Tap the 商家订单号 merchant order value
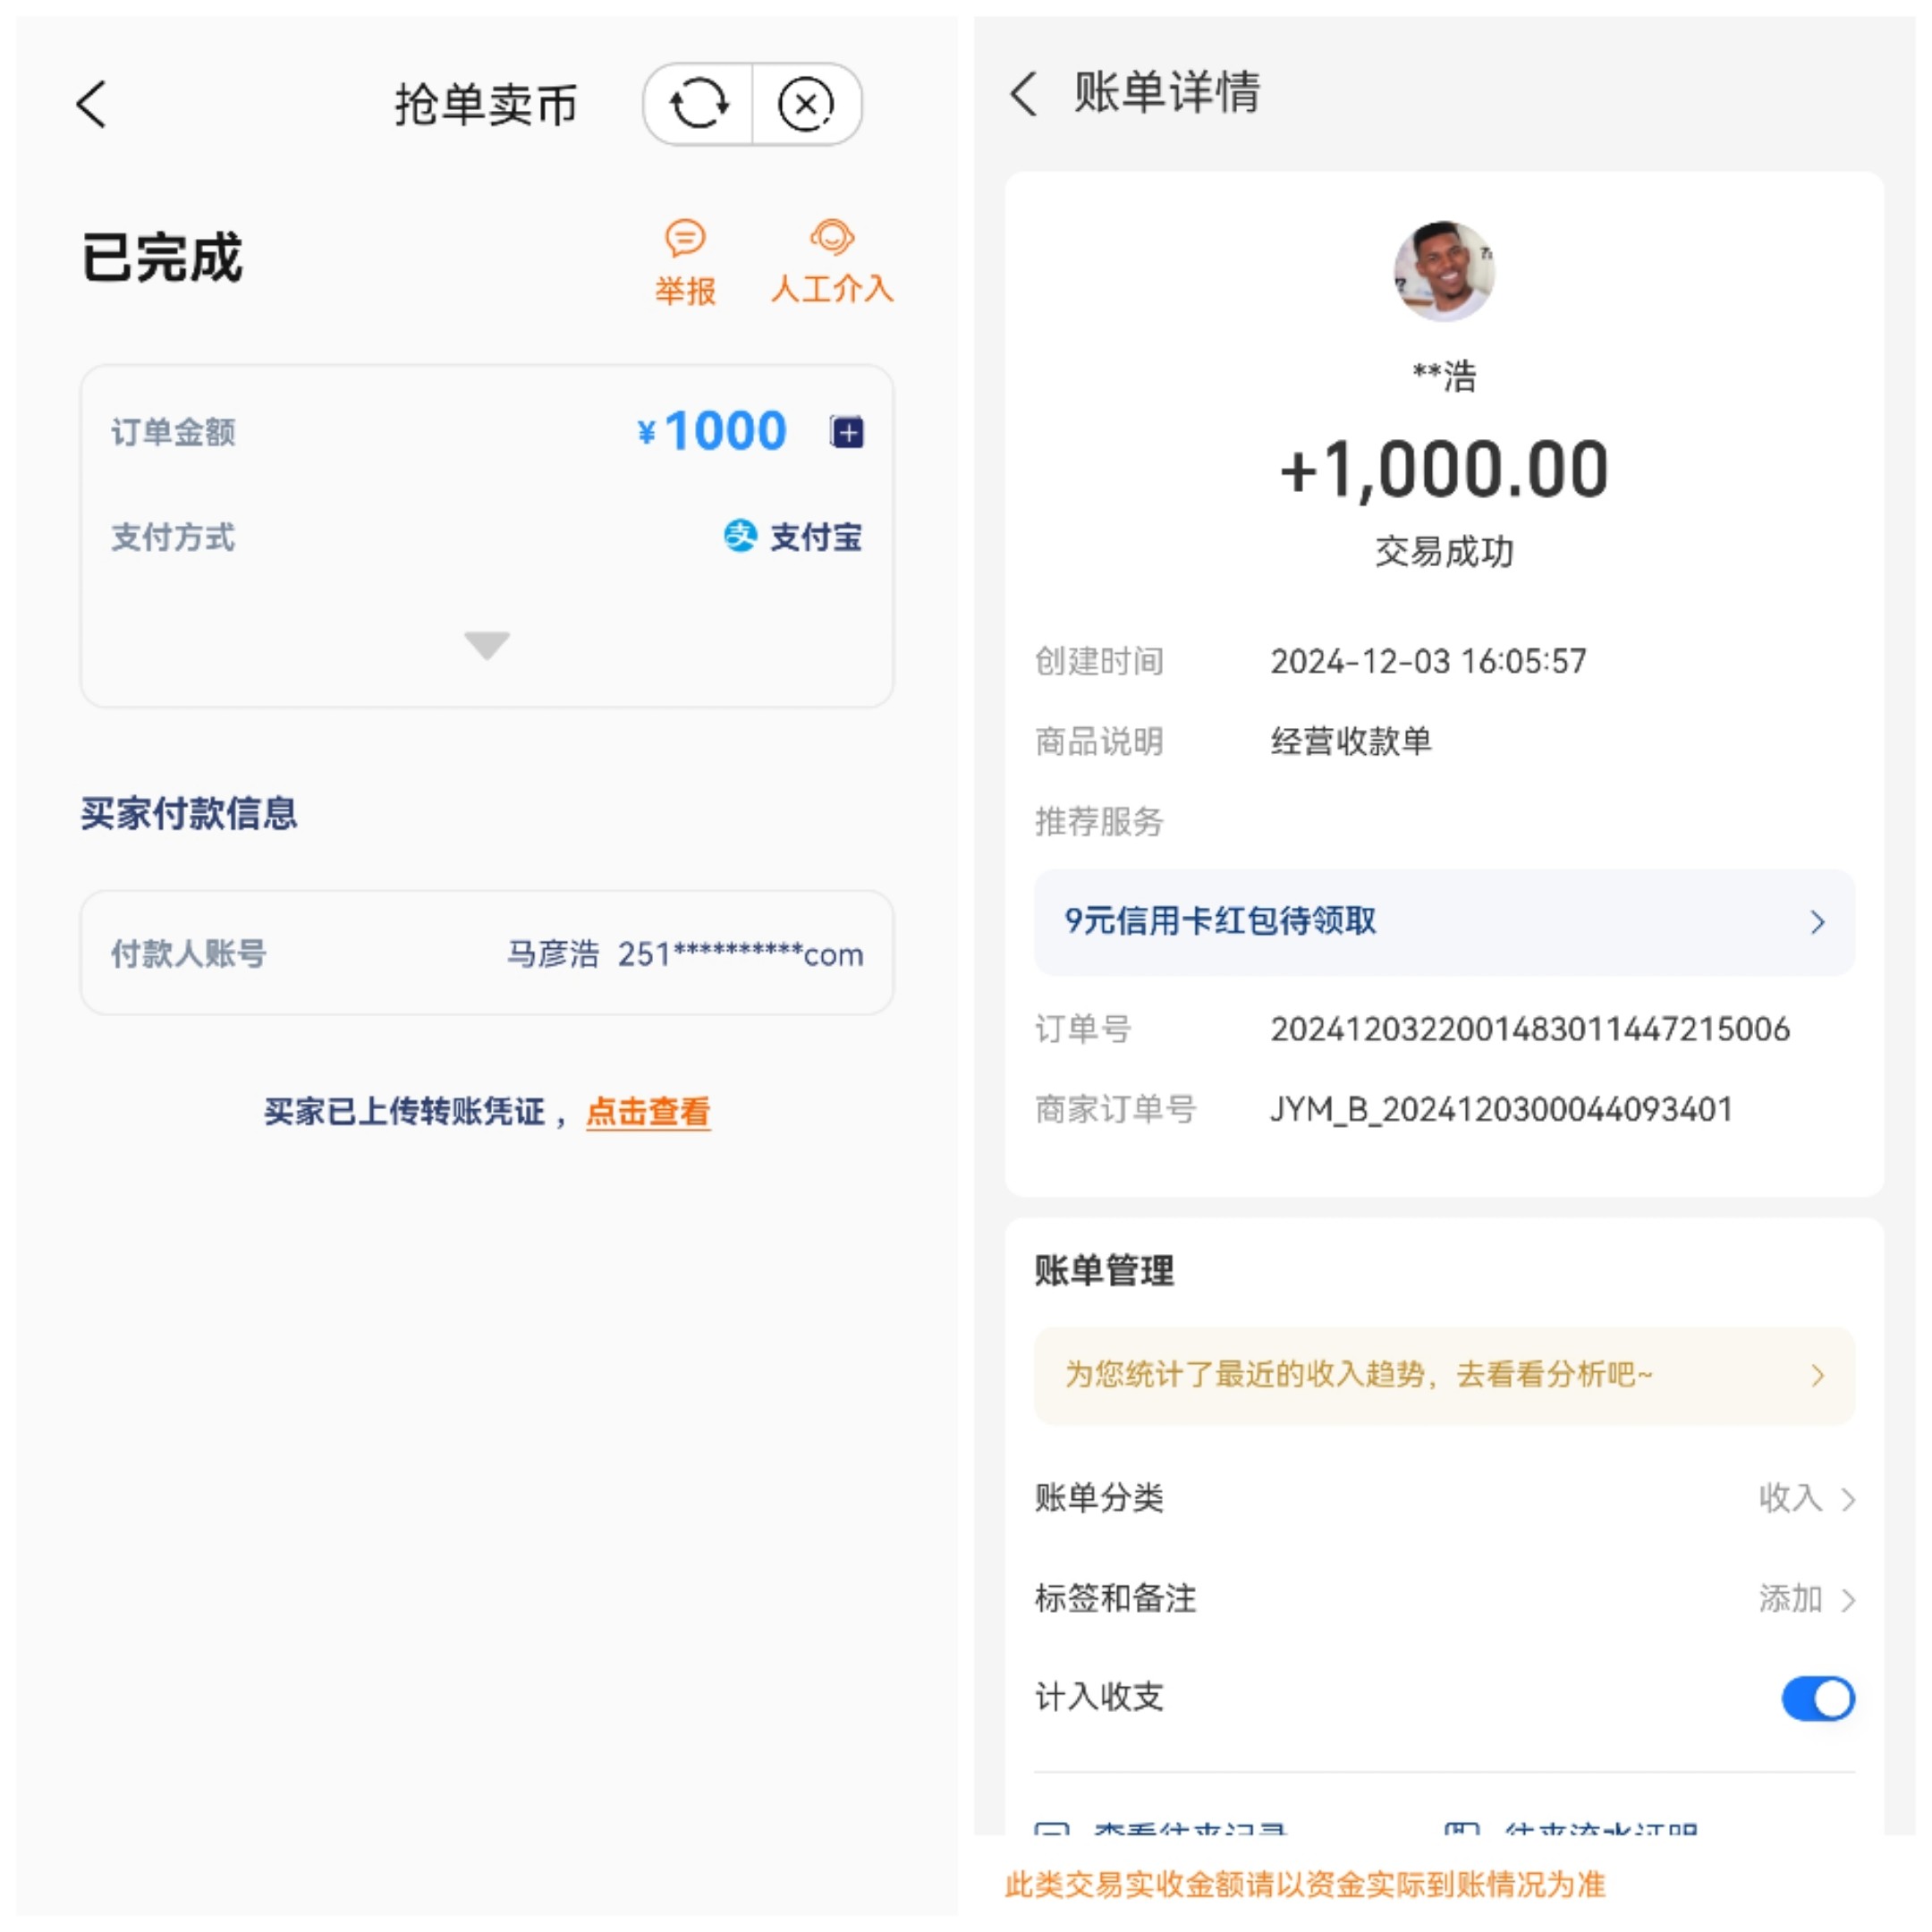Viewport: 1932px width, 1932px height. click(x=1500, y=1109)
